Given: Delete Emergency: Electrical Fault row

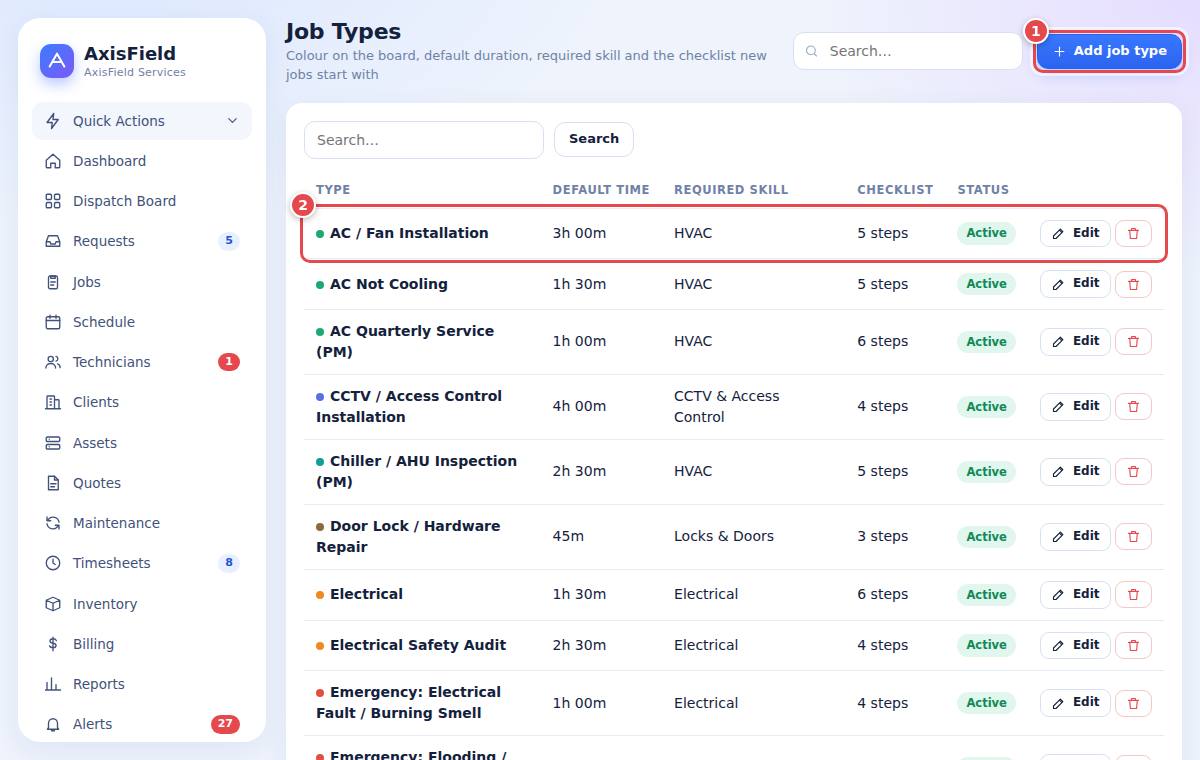Looking at the screenshot, I should tap(1133, 702).
